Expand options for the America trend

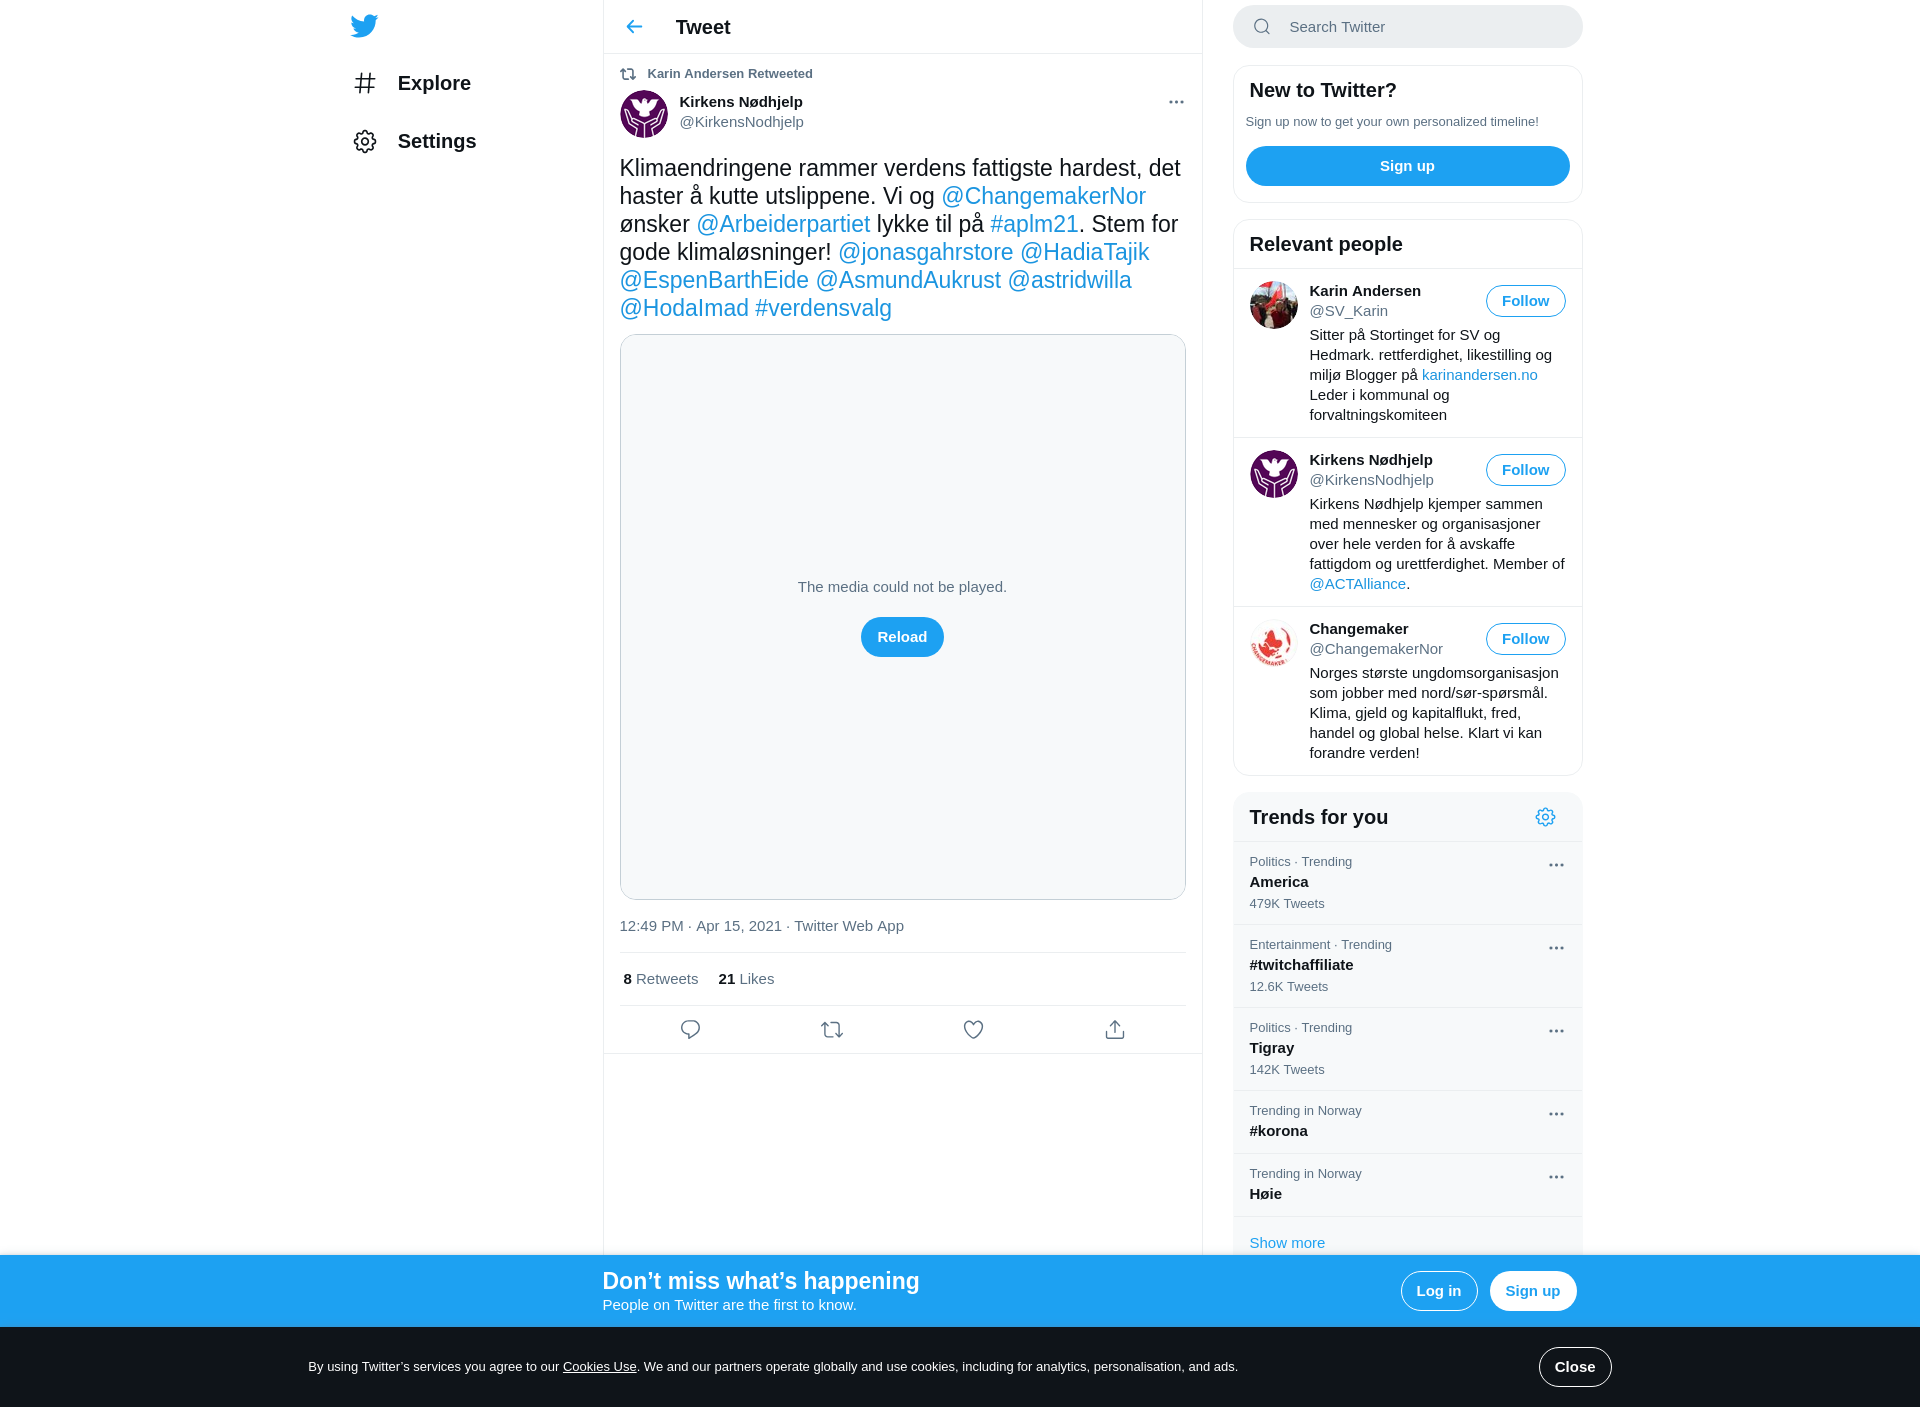[x=1556, y=865]
